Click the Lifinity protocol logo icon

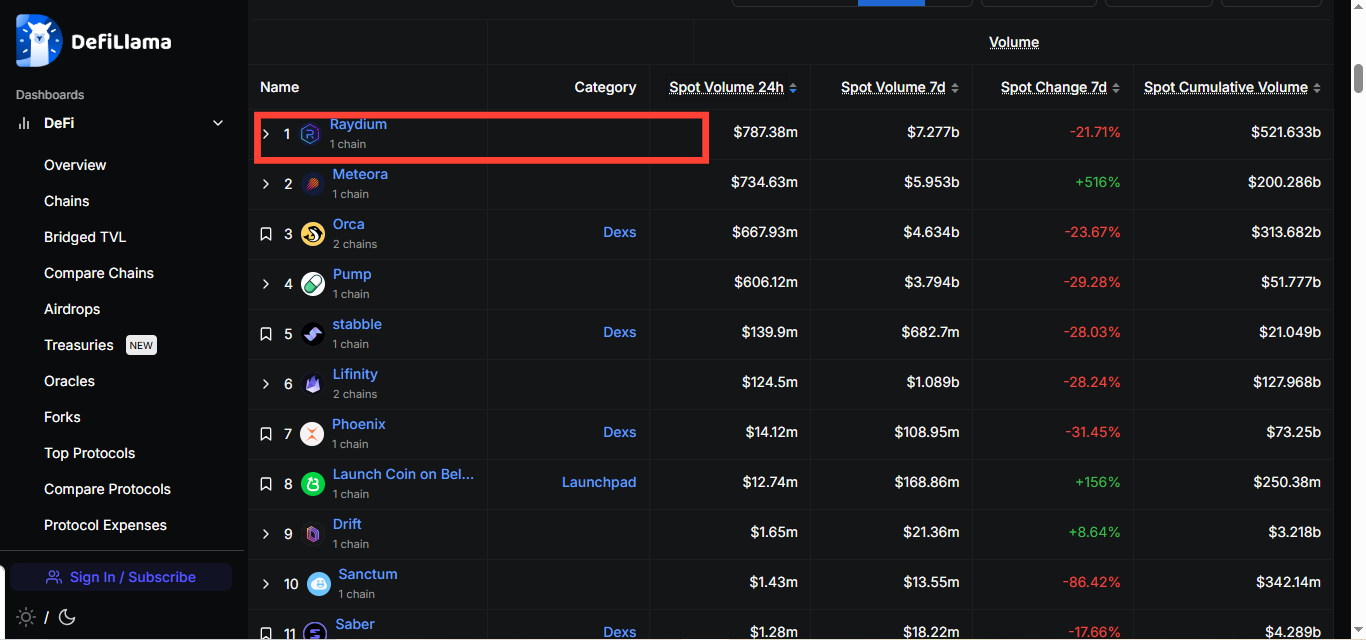coord(312,384)
